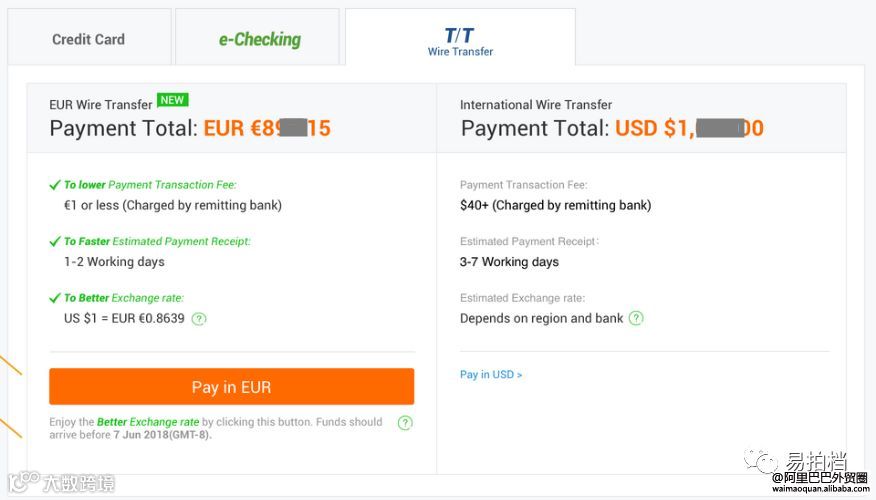Click the logo watermark in the bottom-left corner
876x500 pixels.
tap(60, 483)
